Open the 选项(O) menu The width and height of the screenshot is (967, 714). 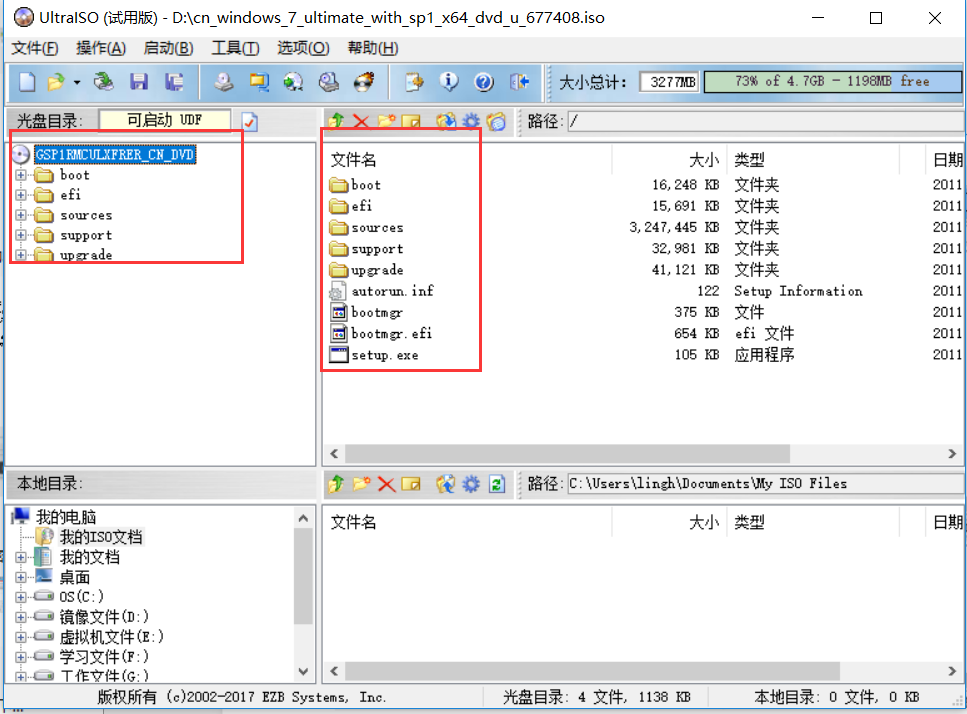(303, 48)
